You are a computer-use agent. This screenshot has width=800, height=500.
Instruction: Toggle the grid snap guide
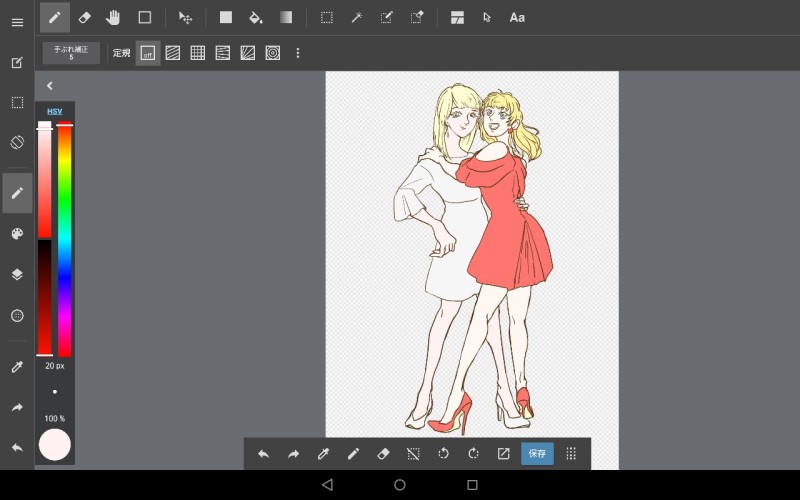coord(198,53)
